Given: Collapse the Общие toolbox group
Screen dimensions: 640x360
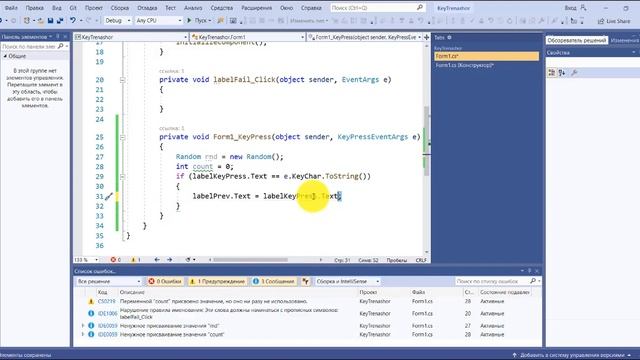Looking at the screenshot, I should click(x=5, y=56).
